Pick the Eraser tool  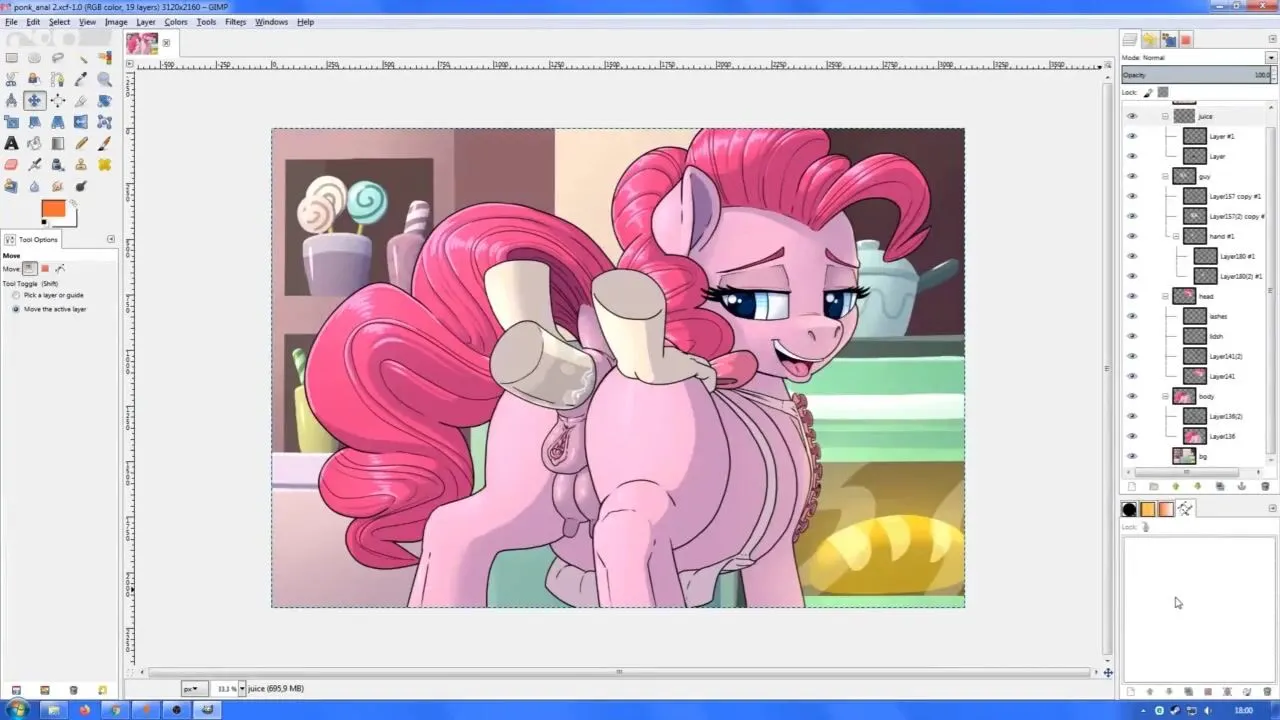point(12,165)
